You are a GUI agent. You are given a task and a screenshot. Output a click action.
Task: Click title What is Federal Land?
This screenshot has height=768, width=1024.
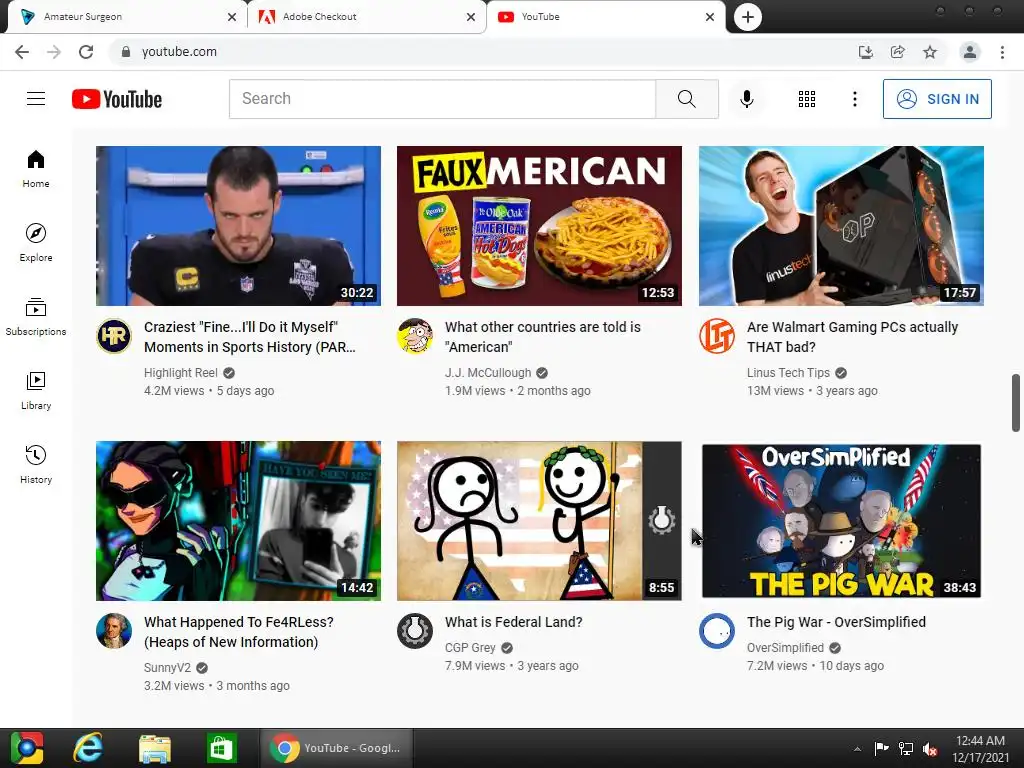(x=513, y=622)
